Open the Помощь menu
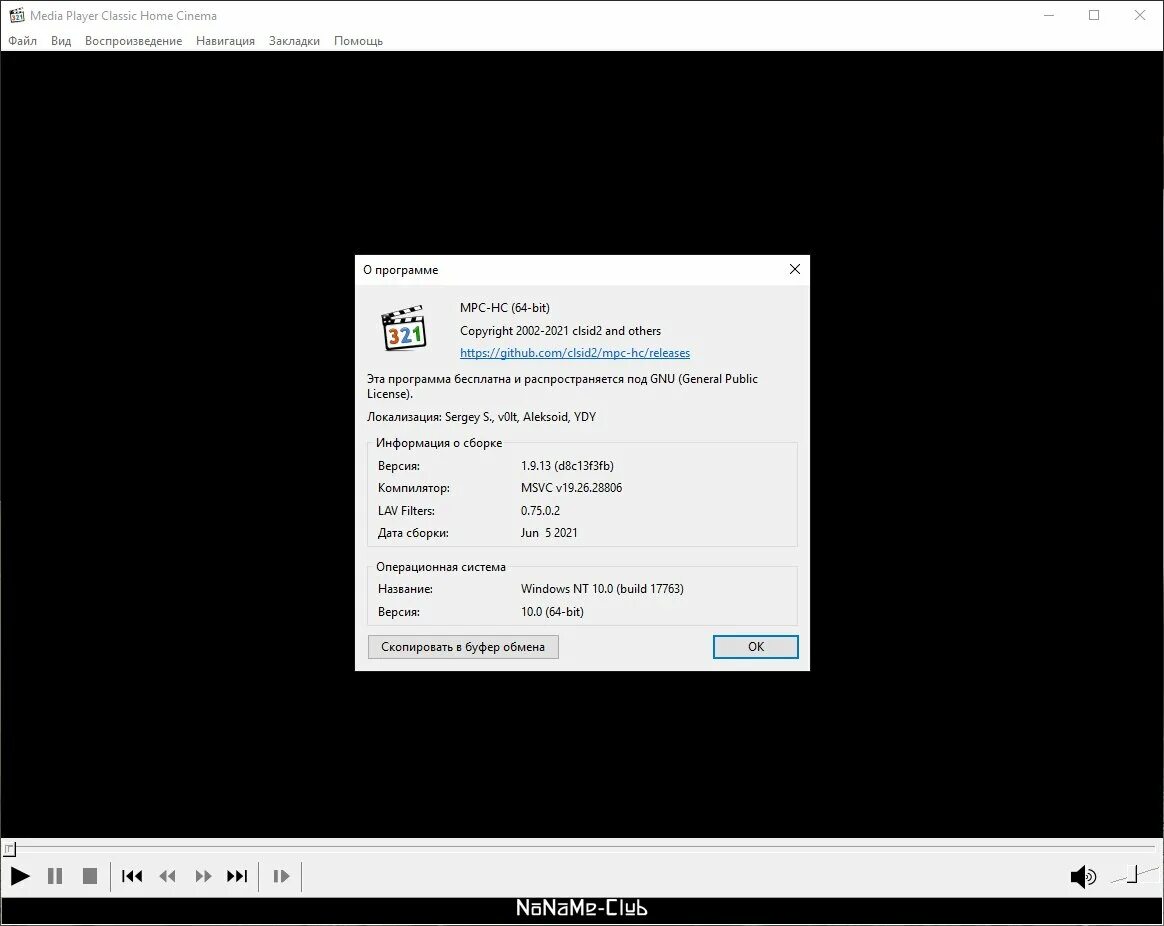The width and height of the screenshot is (1164, 926). click(359, 41)
